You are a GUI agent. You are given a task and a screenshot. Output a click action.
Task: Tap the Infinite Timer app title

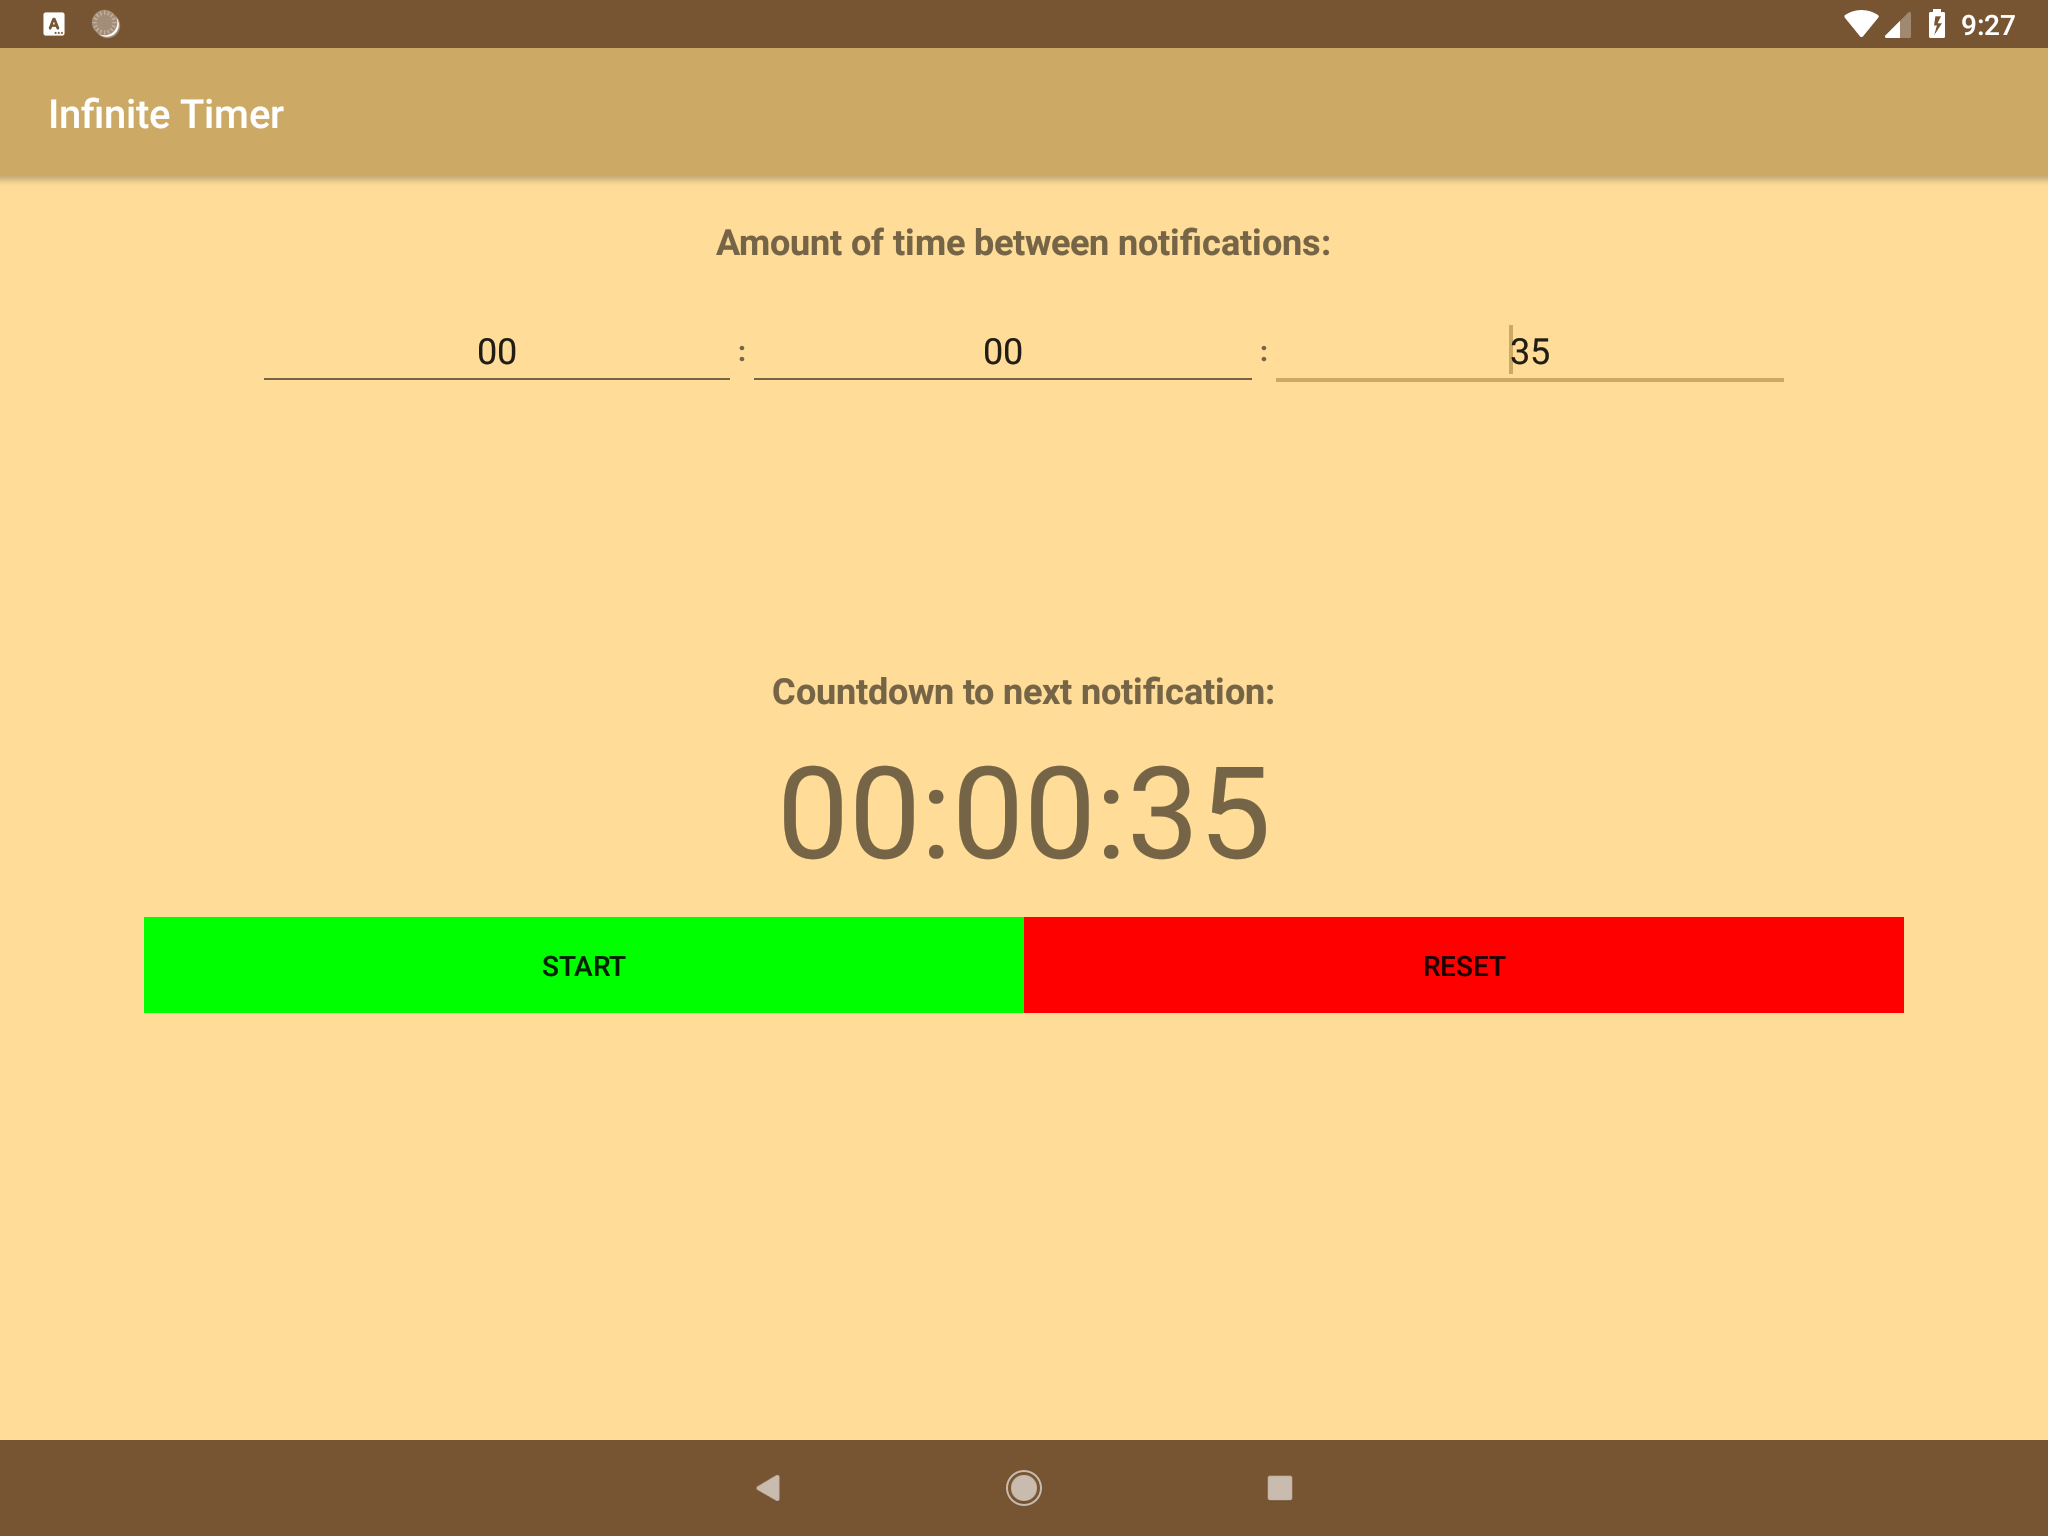(166, 114)
